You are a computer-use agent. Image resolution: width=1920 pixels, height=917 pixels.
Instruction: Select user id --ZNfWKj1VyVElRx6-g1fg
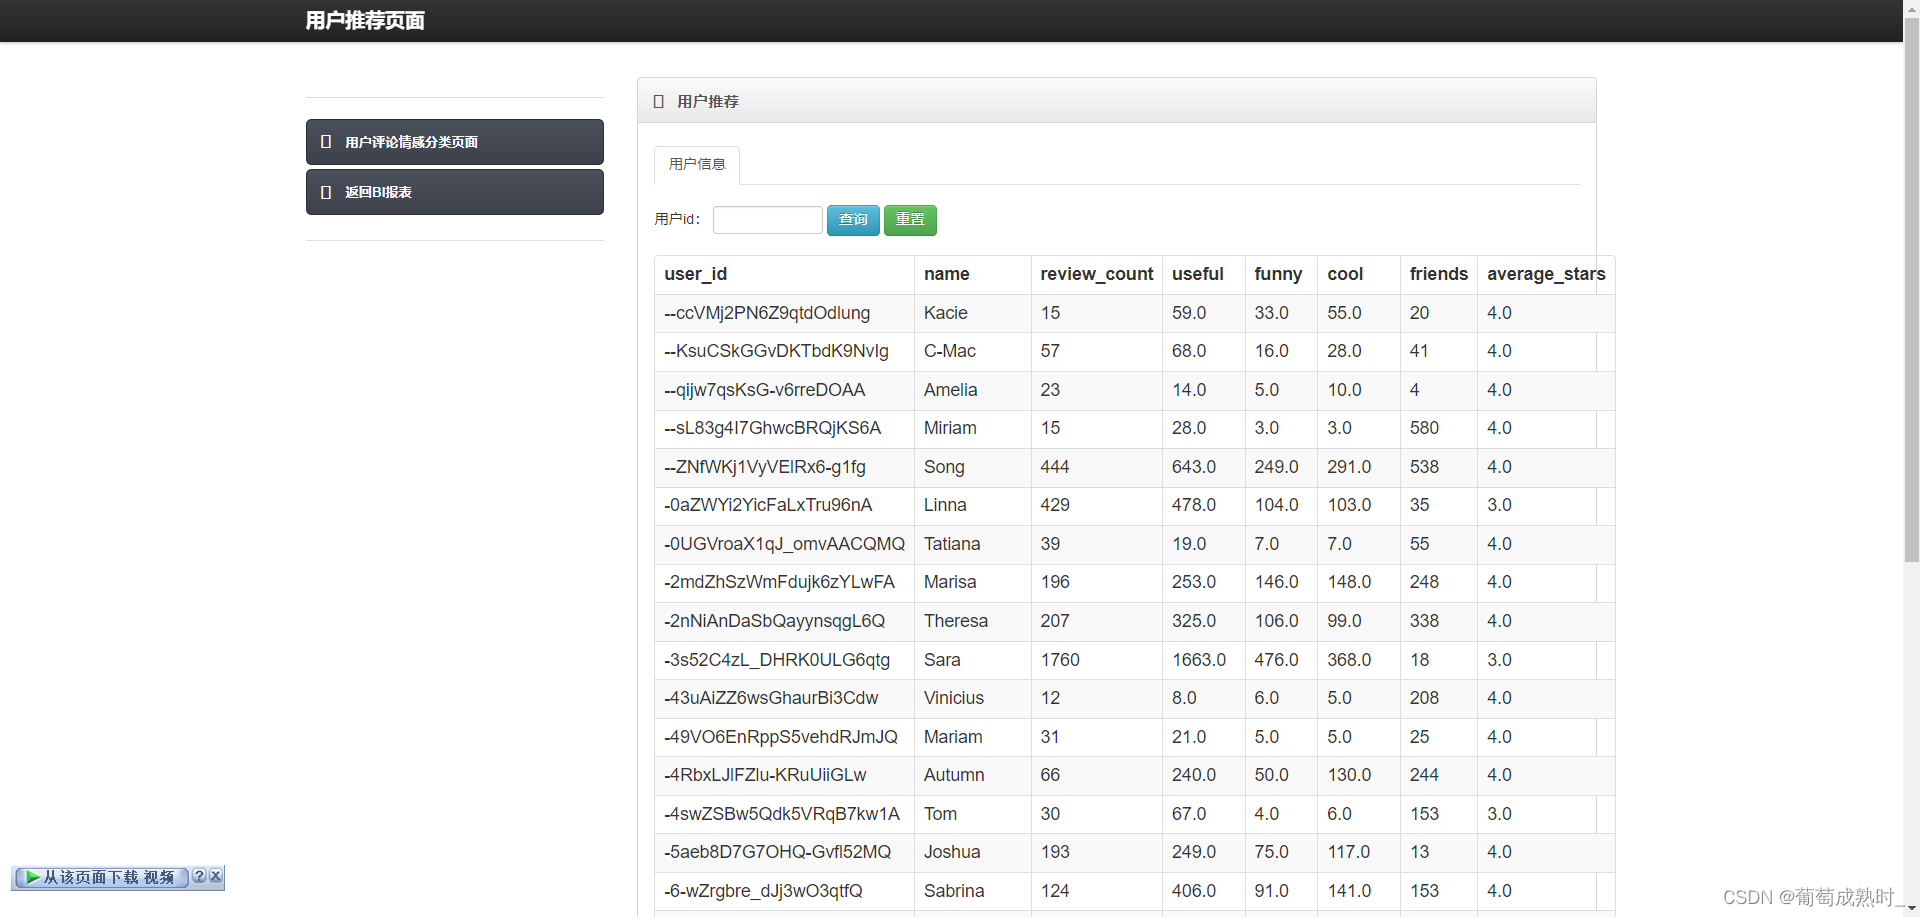pos(765,467)
